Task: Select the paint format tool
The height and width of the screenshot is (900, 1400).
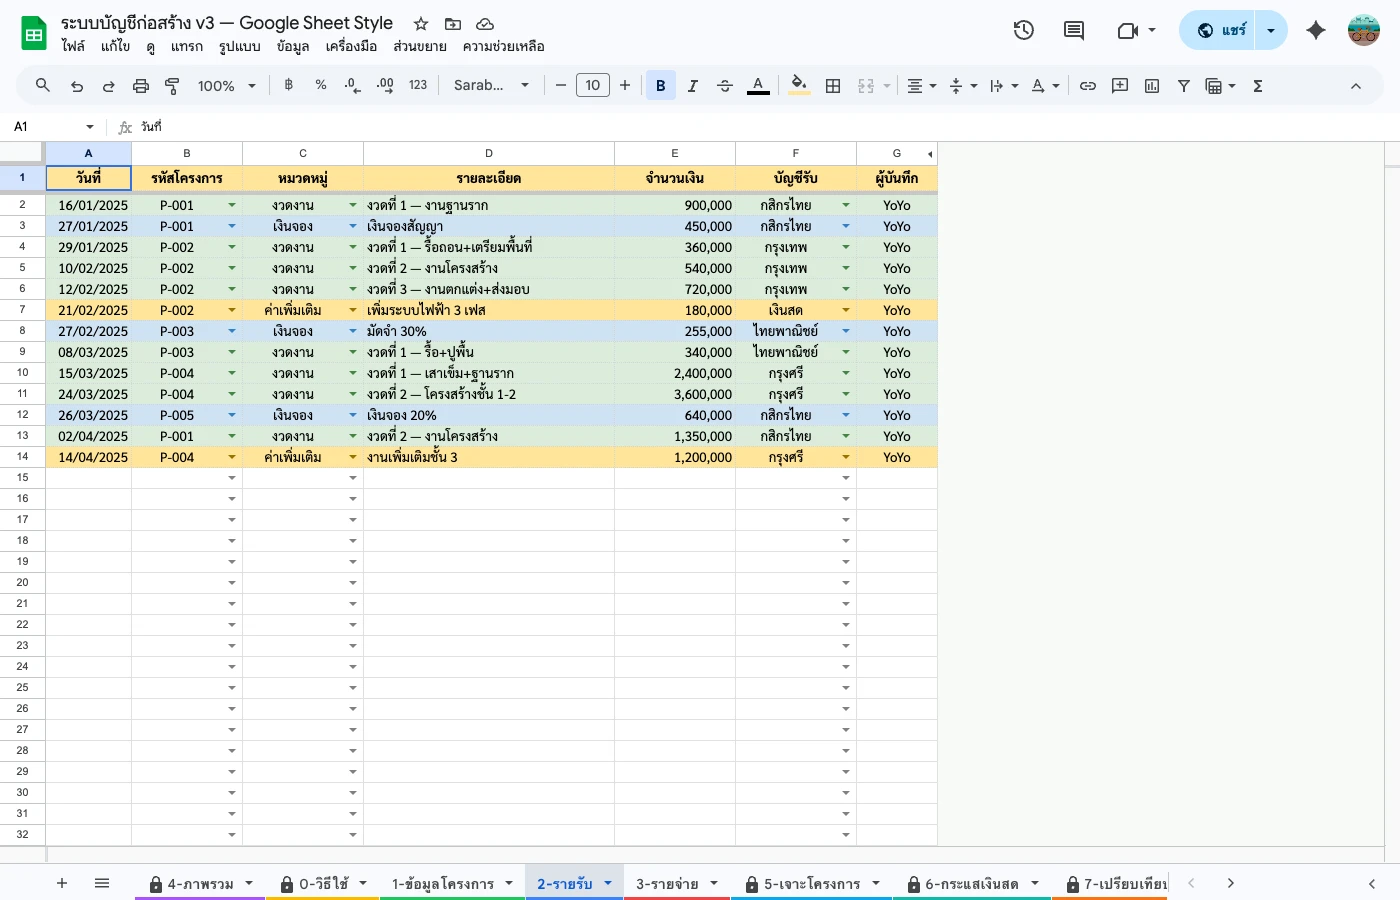Action: [171, 85]
